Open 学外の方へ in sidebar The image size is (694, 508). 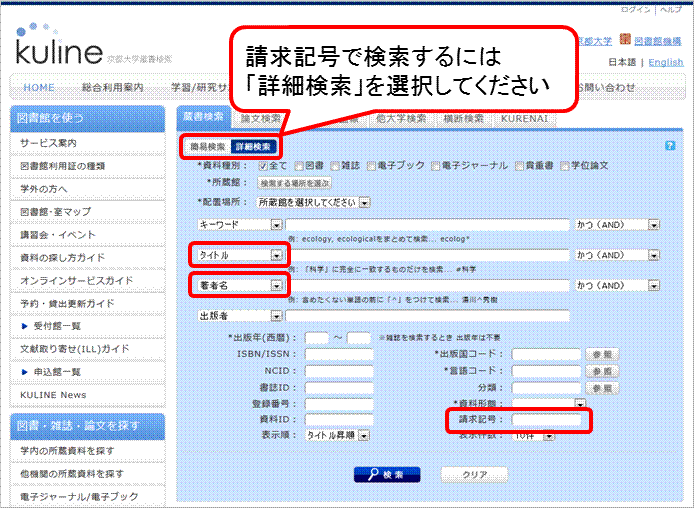(88, 189)
